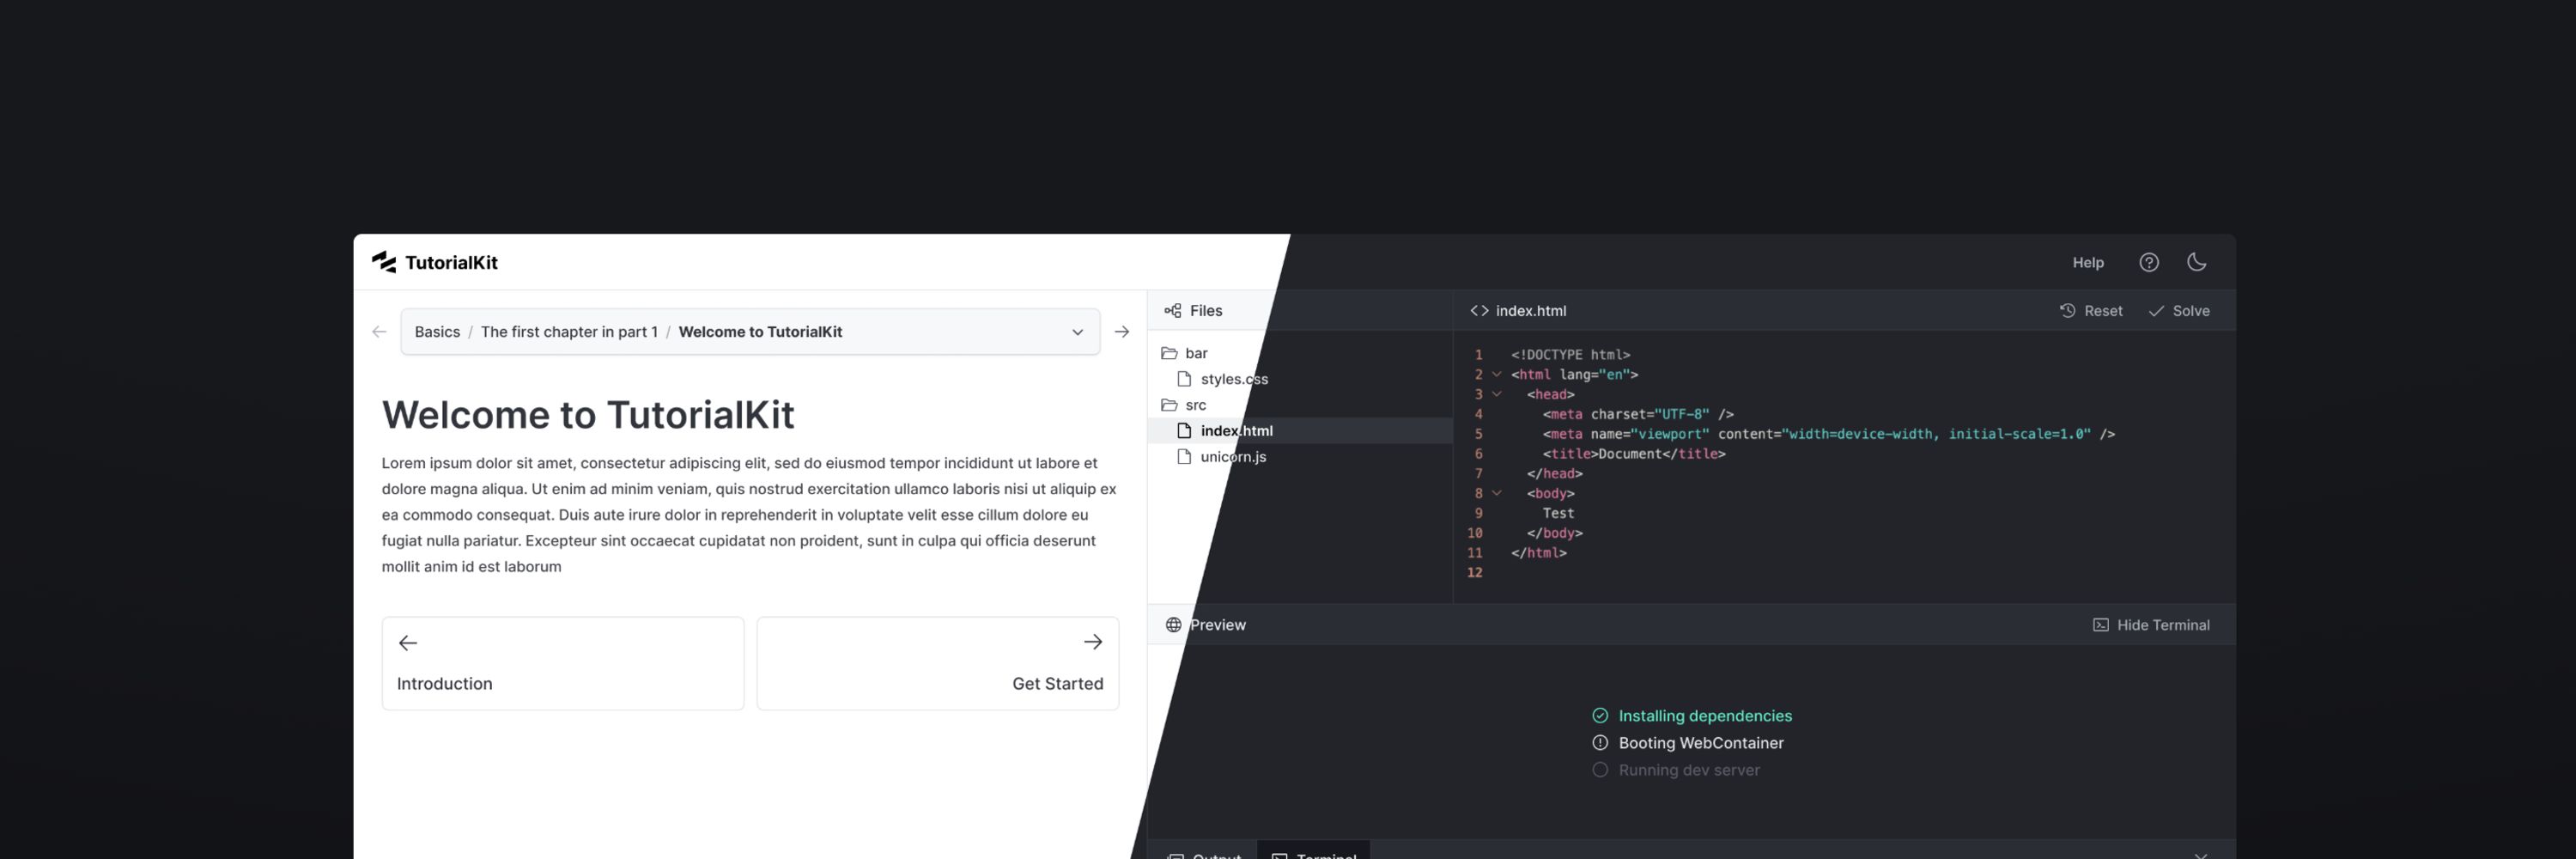Collapse the src folder
Screen dimensions: 2576x859
pos(1184,405)
